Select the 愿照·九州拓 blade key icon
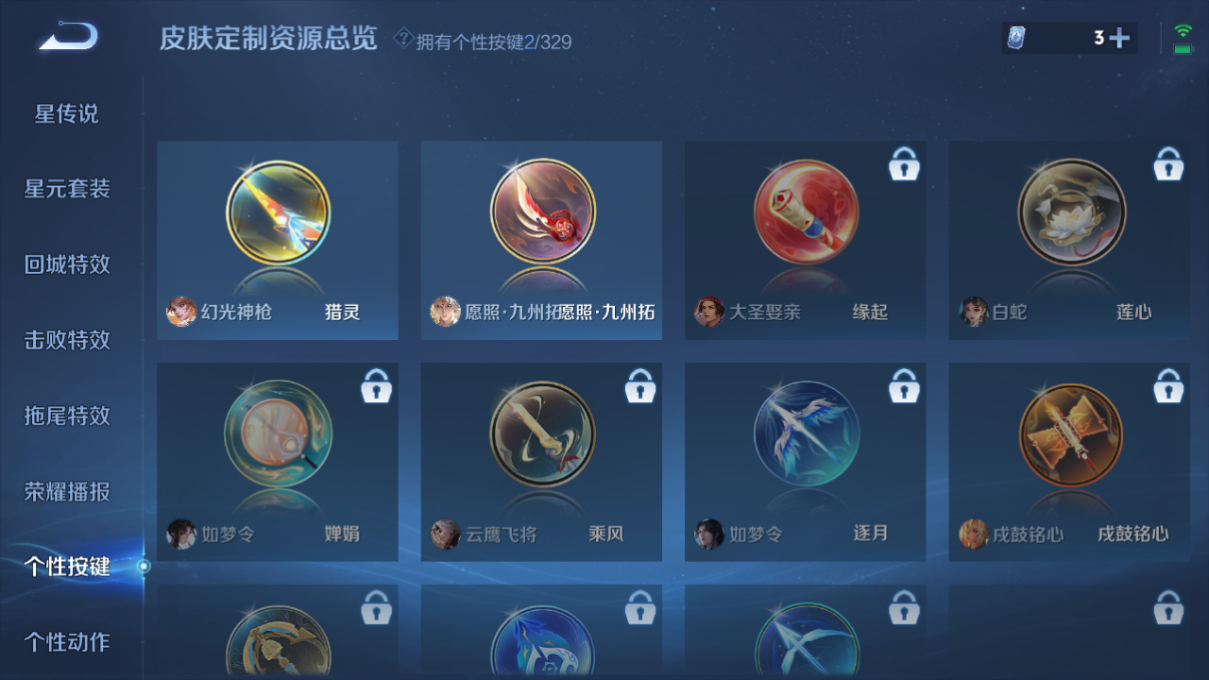This screenshot has width=1209, height=680. 542,213
